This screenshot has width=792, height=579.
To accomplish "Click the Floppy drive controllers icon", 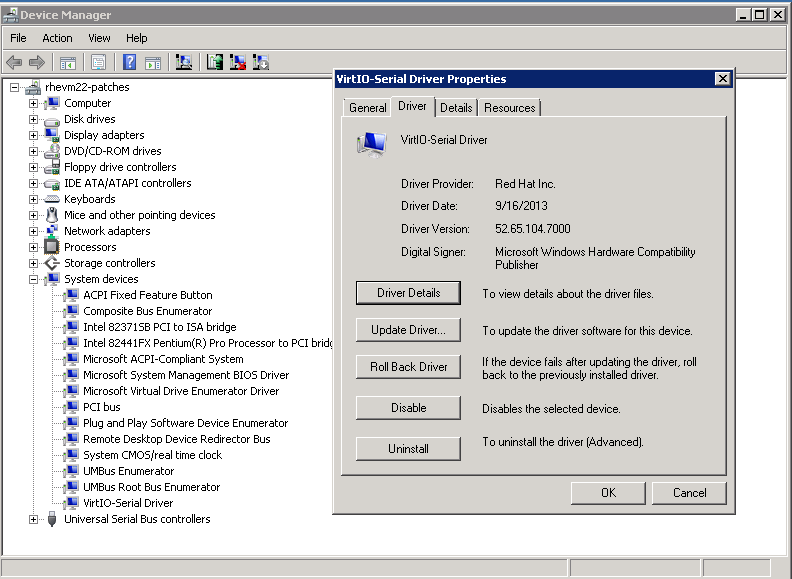I will pyautogui.click(x=52, y=167).
